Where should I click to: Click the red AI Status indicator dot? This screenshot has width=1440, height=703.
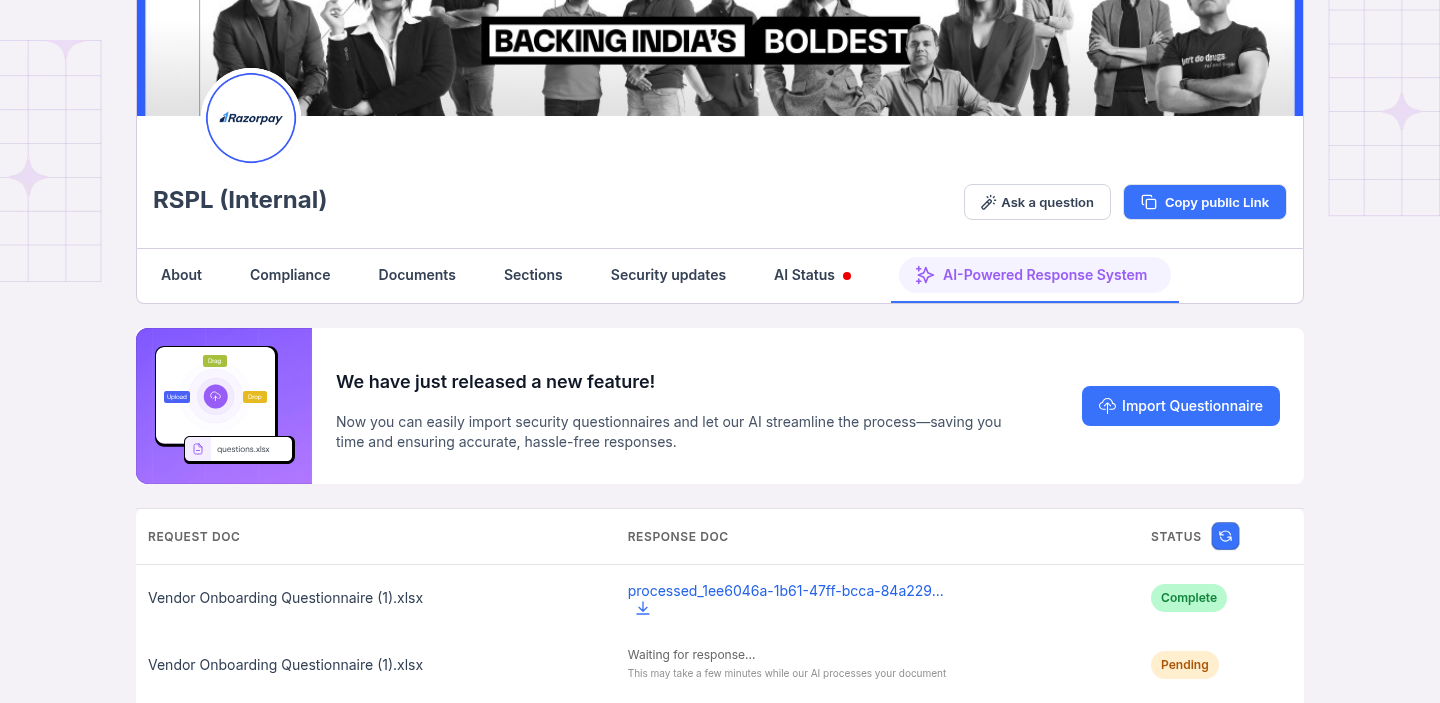847,276
